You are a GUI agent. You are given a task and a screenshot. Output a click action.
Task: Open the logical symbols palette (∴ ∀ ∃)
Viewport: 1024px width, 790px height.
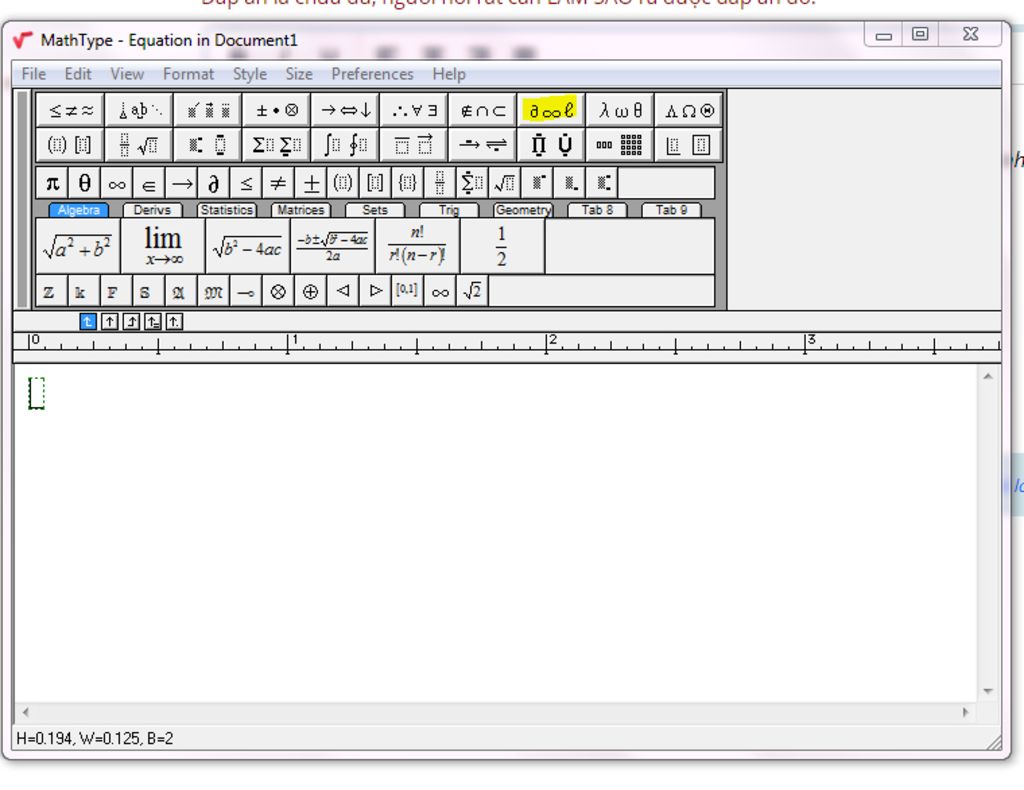[x=413, y=110]
